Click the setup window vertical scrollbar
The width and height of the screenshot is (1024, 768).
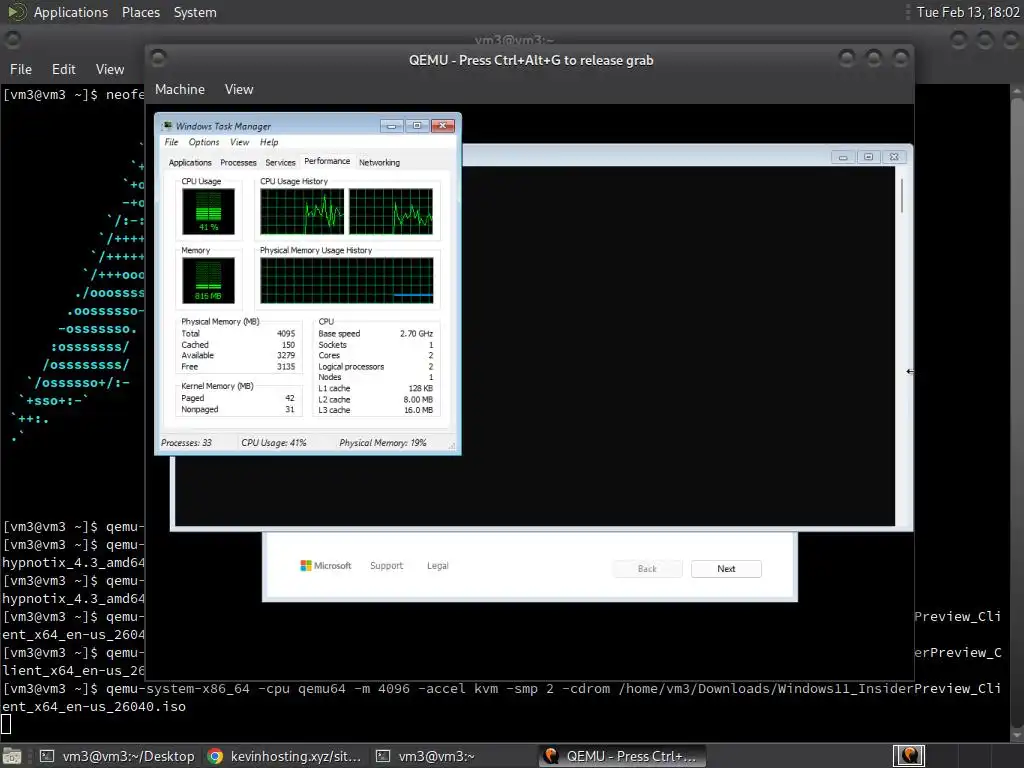901,195
